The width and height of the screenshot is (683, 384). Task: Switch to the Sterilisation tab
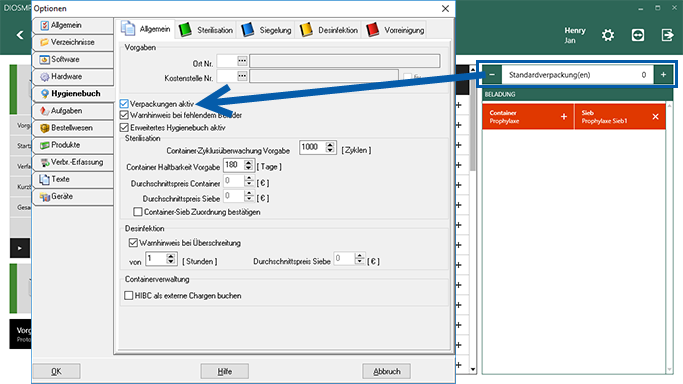pos(206,30)
